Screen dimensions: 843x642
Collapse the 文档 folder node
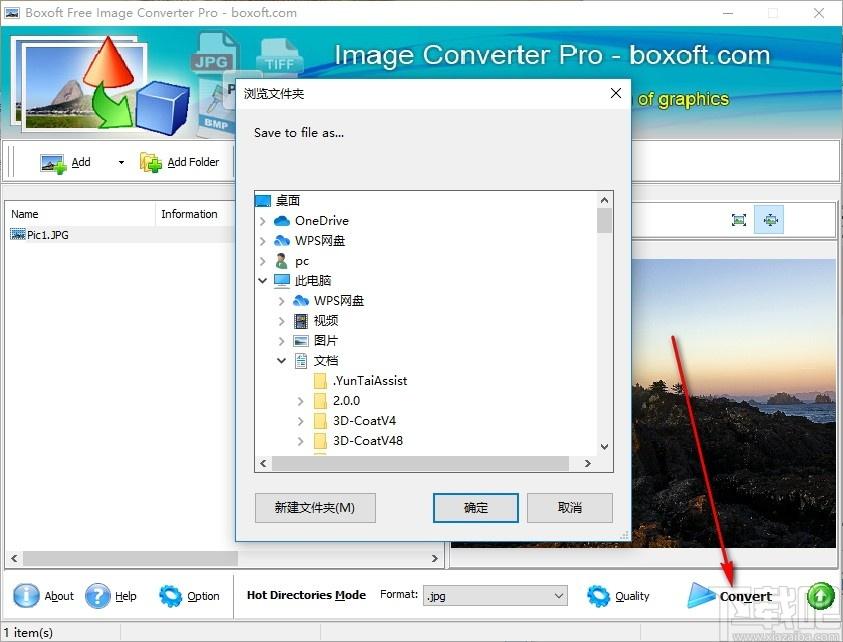coord(282,361)
